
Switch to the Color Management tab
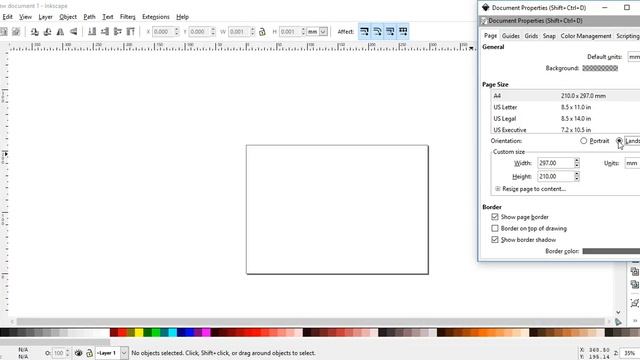tap(586, 36)
